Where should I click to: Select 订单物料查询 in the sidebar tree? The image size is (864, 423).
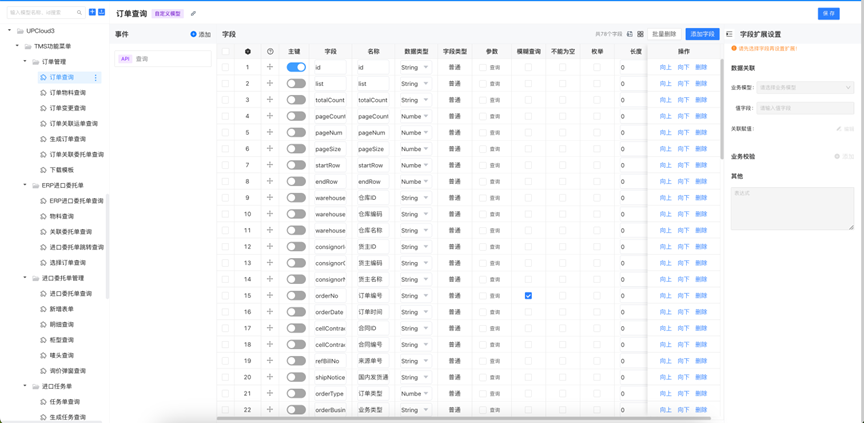(67, 93)
